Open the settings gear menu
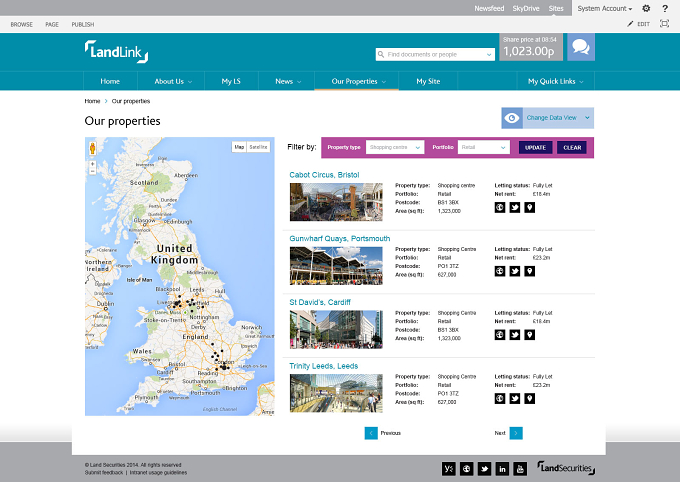Viewport: 680px width, 482px height. (646, 8)
